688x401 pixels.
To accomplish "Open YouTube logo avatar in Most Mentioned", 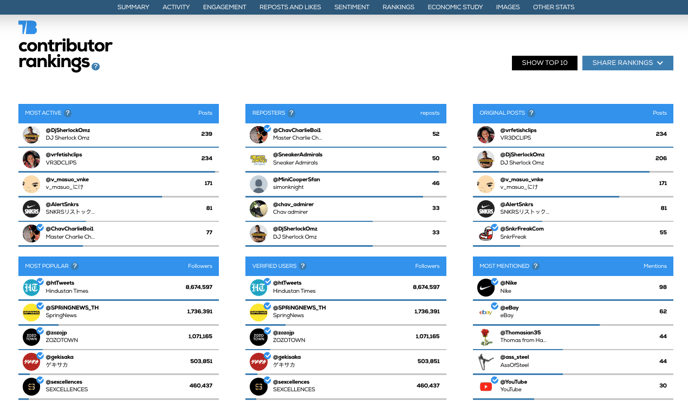I will [486, 387].
